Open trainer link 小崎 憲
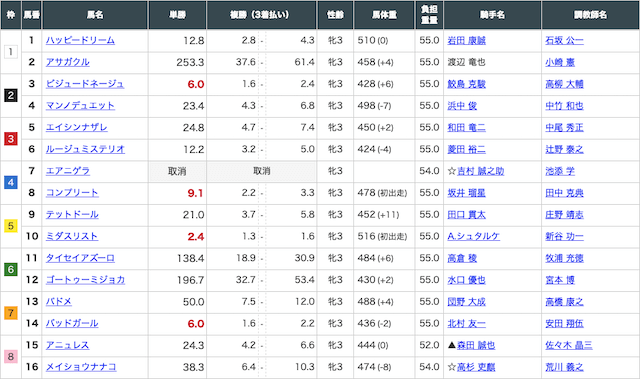This screenshot has height=379, width=640. click(560, 62)
